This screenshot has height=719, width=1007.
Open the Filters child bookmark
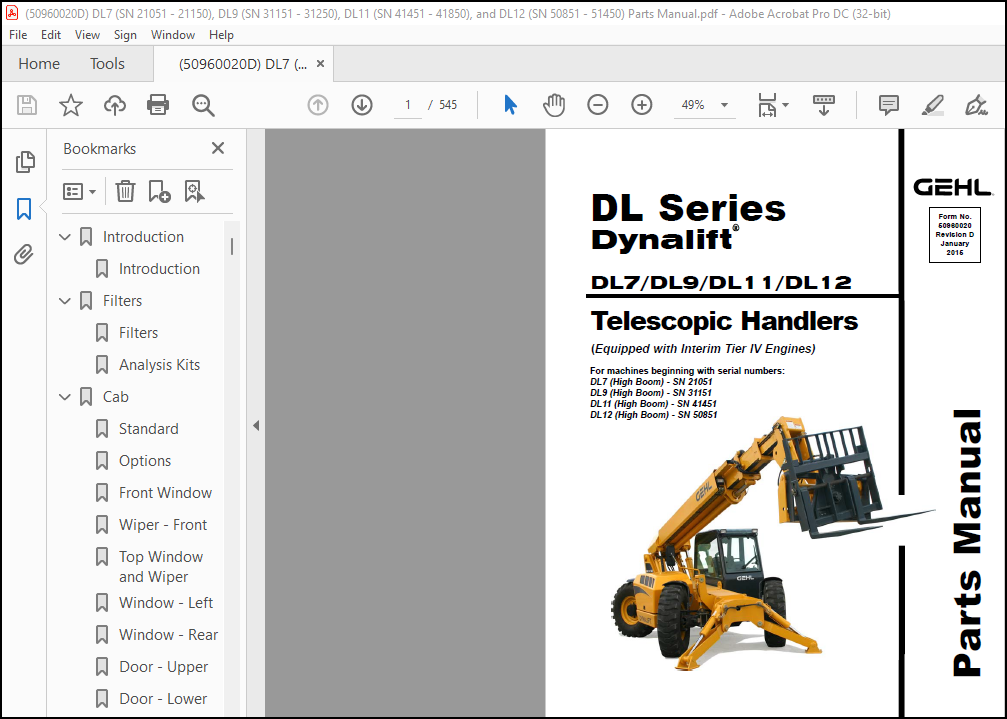click(138, 333)
